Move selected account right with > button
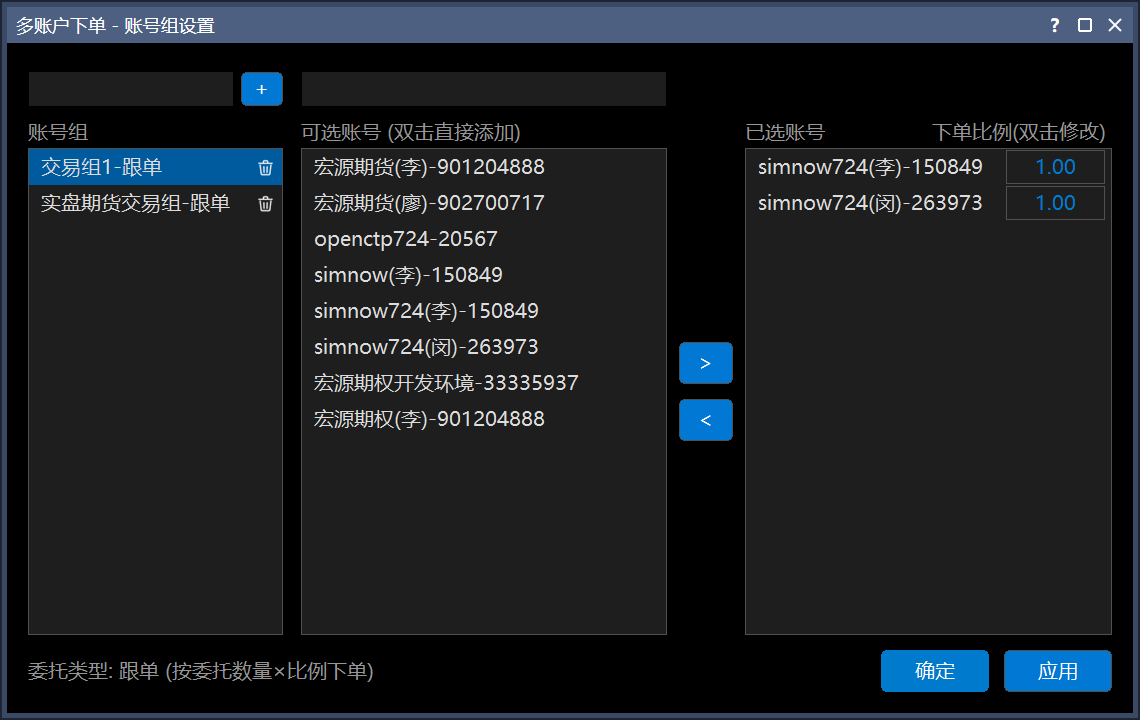Viewport: 1140px width, 720px height. (705, 363)
